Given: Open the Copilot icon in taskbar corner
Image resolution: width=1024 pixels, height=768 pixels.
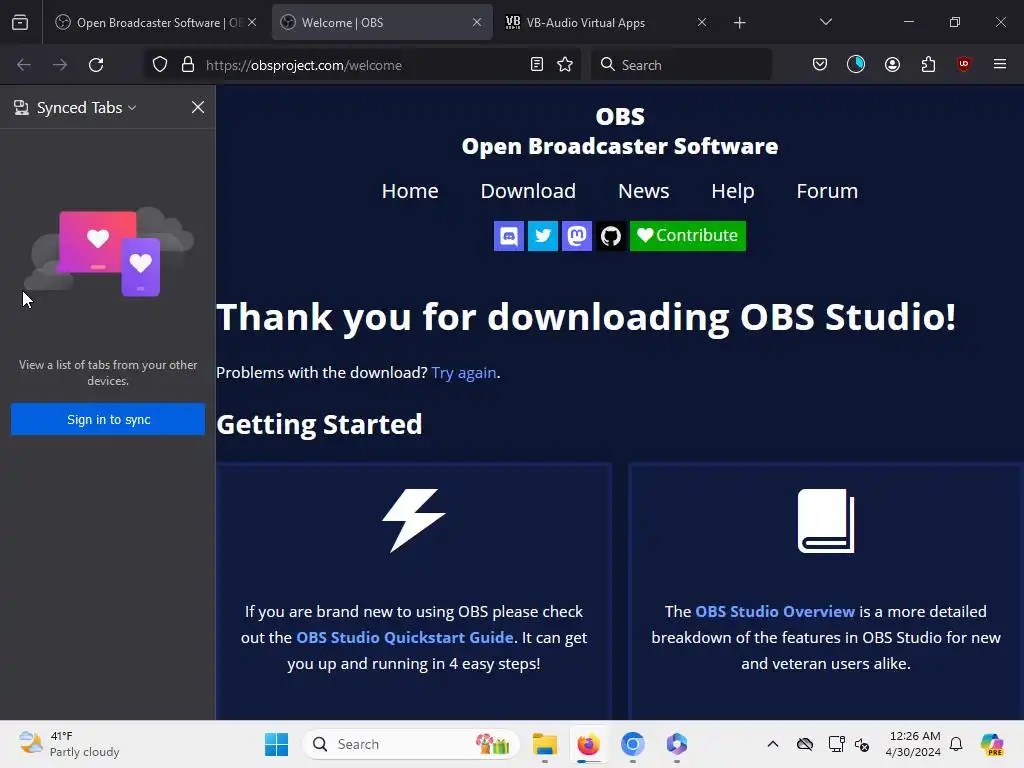Looking at the screenshot, I should 992,744.
